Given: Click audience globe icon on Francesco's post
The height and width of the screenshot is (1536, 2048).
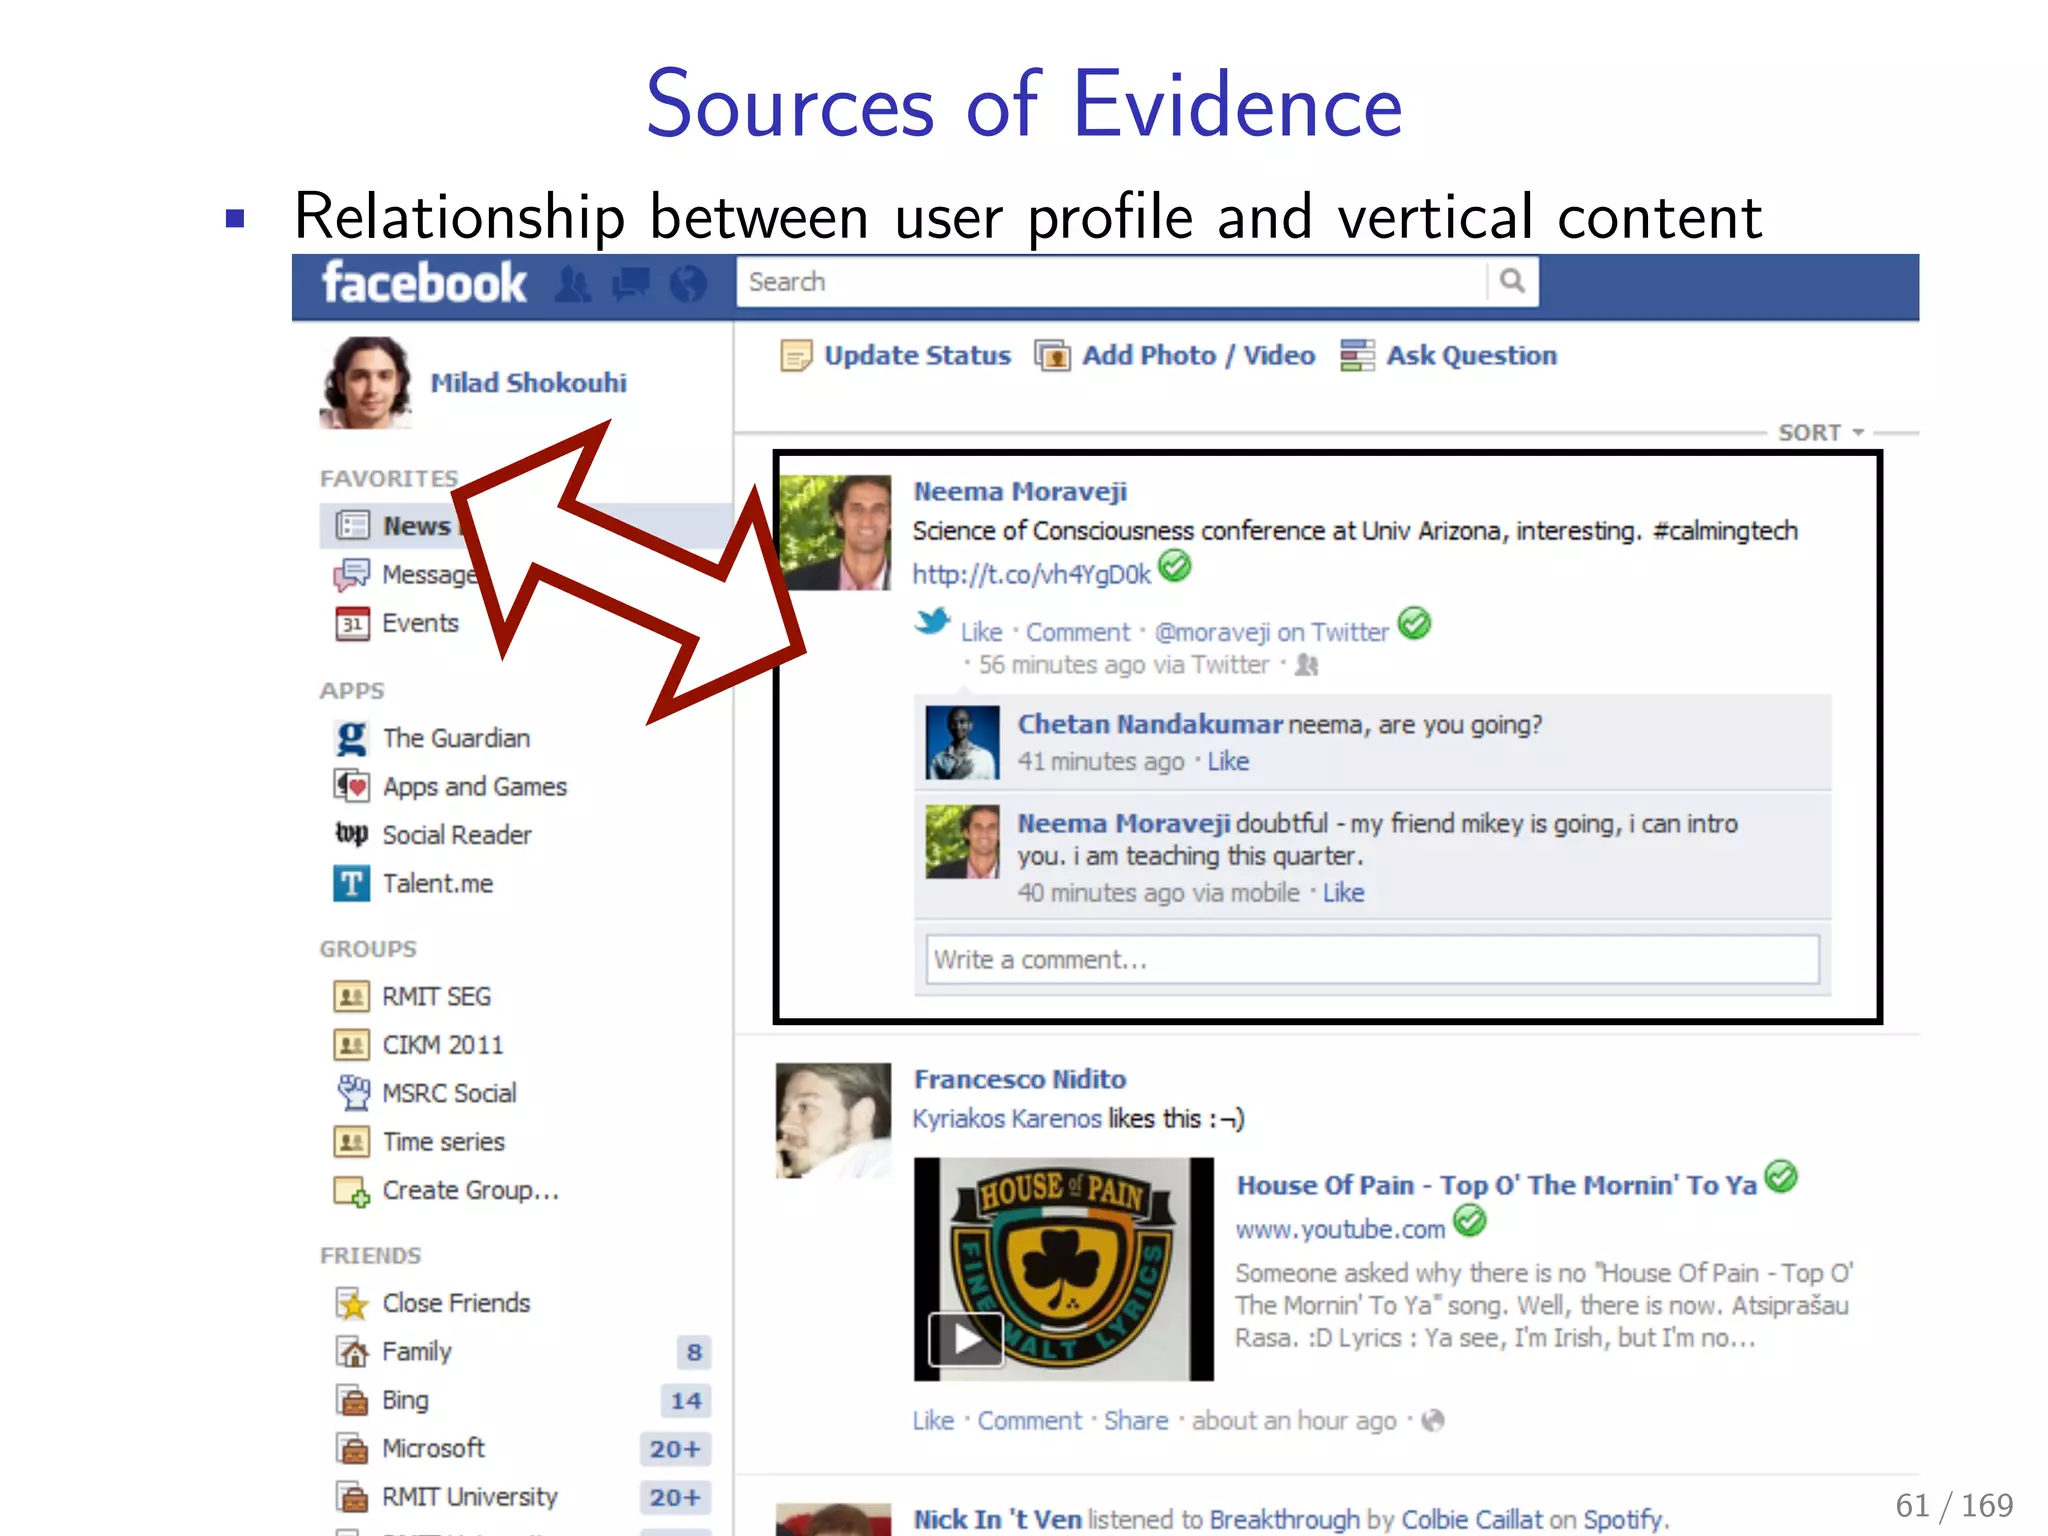Looking at the screenshot, I should 1433,1421.
